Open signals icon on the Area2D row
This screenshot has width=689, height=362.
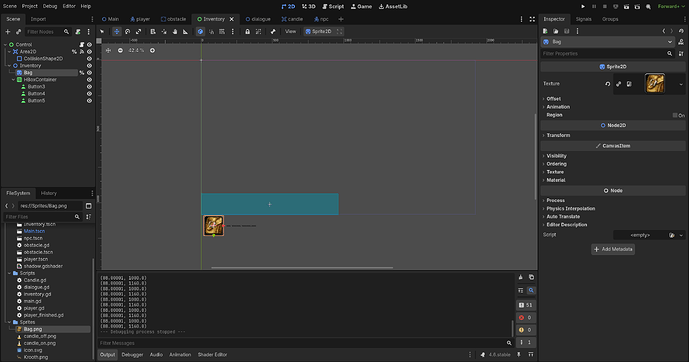(82, 51)
